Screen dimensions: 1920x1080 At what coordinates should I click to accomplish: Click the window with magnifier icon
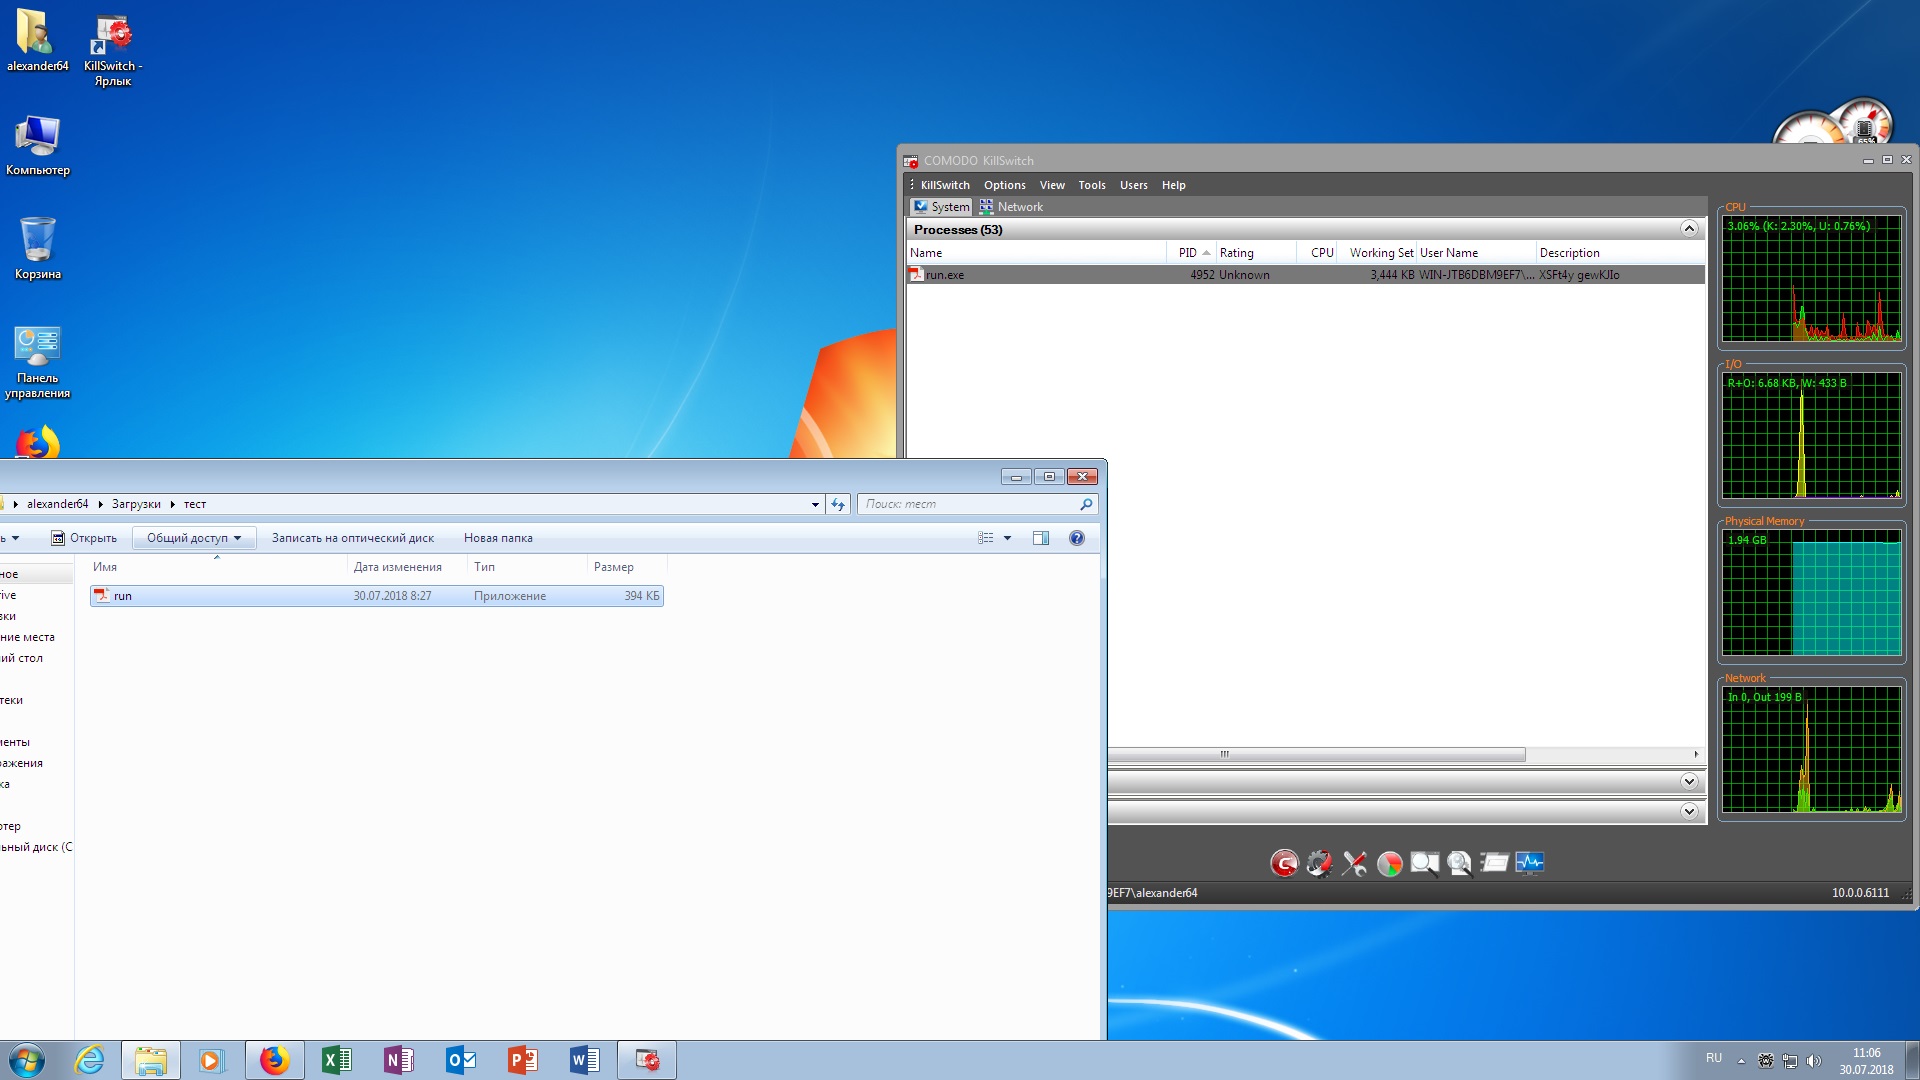[1424, 863]
